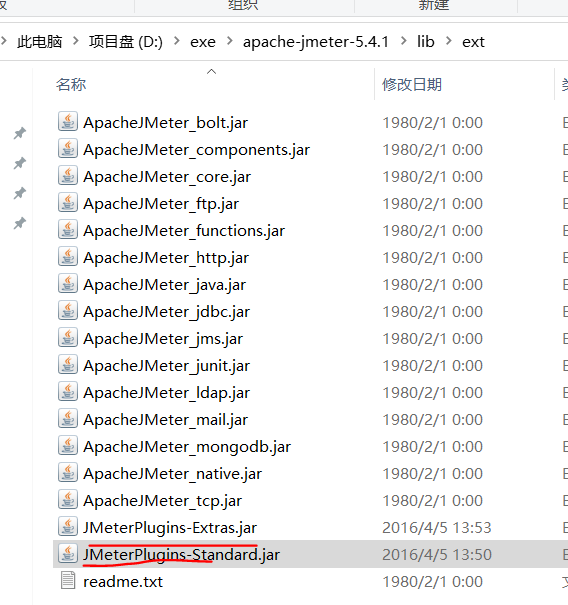Screen dimensions: 568x605
Task: Navigate to 此电脑 in the breadcrumb
Action: click(39, 42)
